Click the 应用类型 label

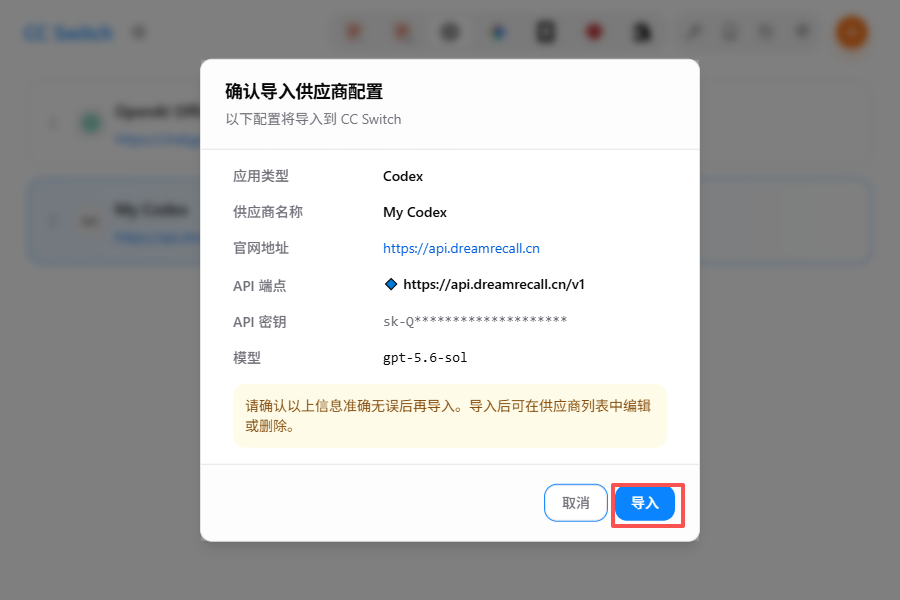pos(261,176)
